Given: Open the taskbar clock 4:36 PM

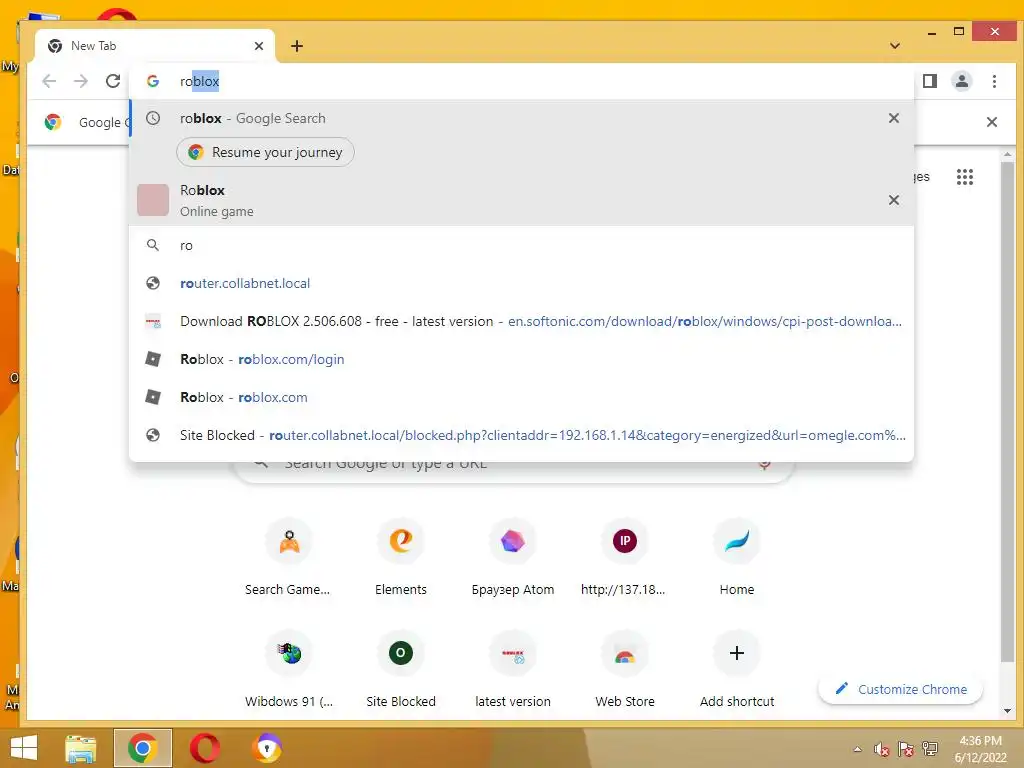Looking at the screenshot, I should point(980,749).
